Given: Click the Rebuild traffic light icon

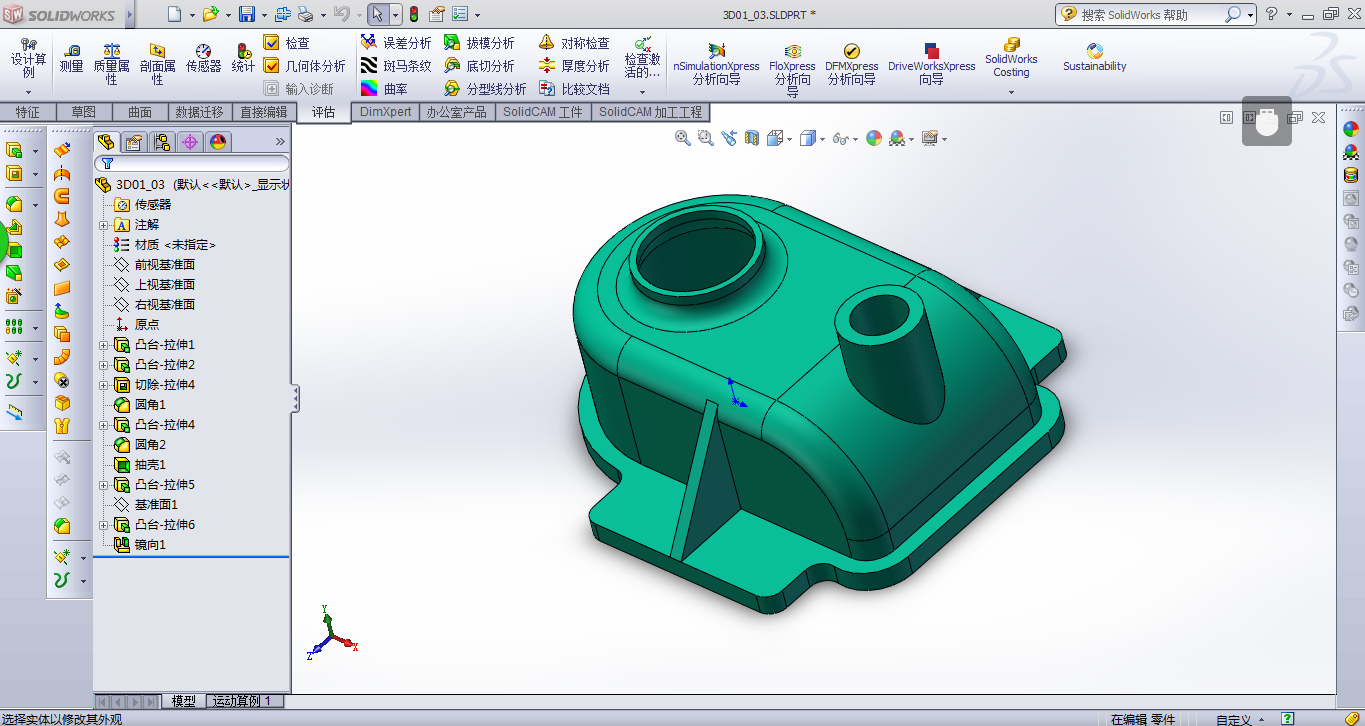Looking at the screenshot, I should 413,15.
